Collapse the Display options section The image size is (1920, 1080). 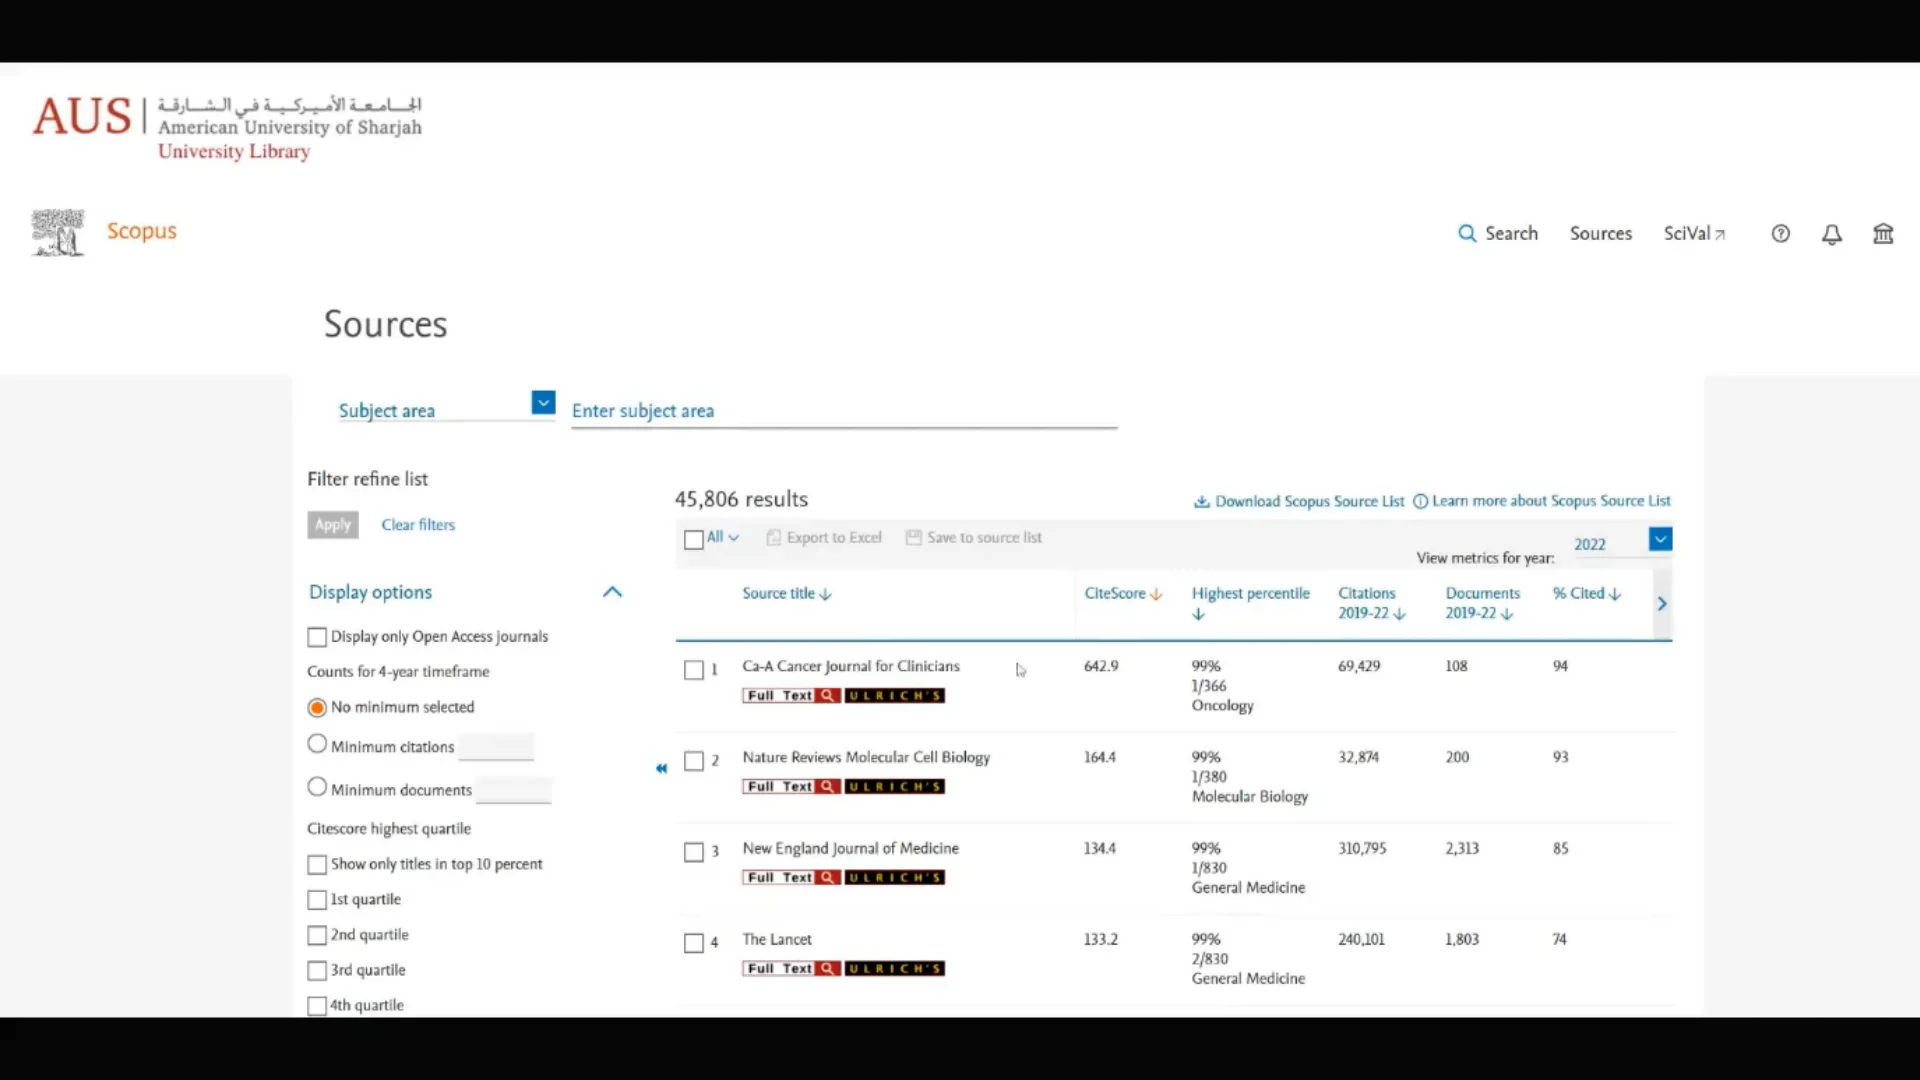[612, 592]
